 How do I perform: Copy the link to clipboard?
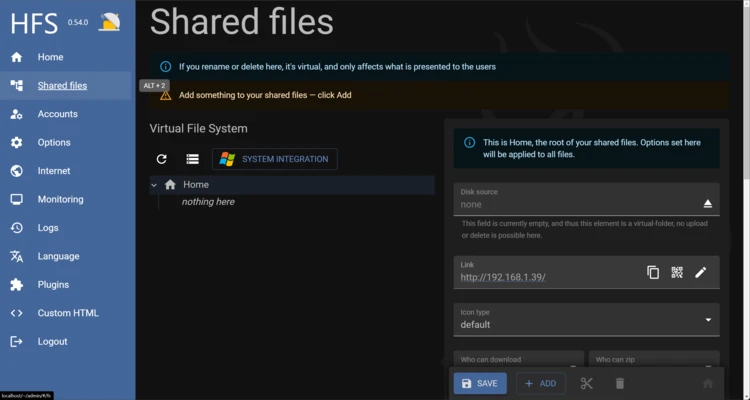653,272
